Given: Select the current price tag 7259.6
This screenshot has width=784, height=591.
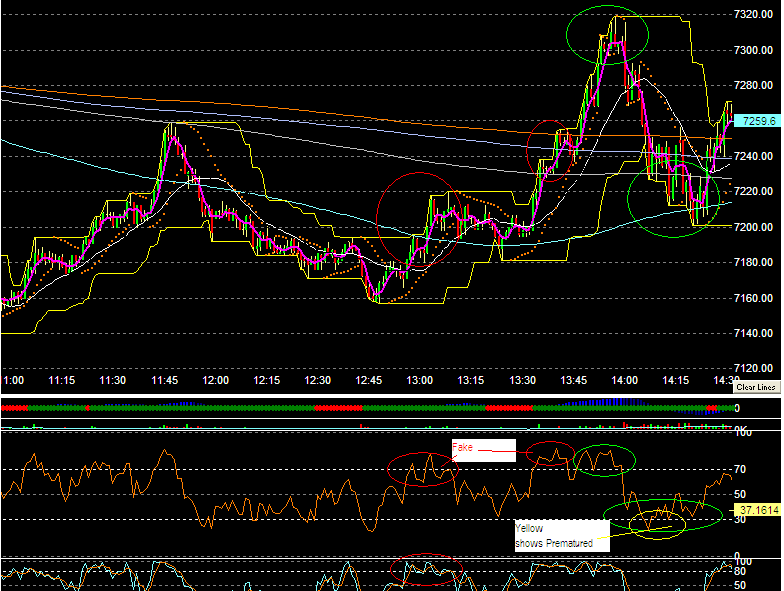Looking at the screenshot, I should [757, 121].
